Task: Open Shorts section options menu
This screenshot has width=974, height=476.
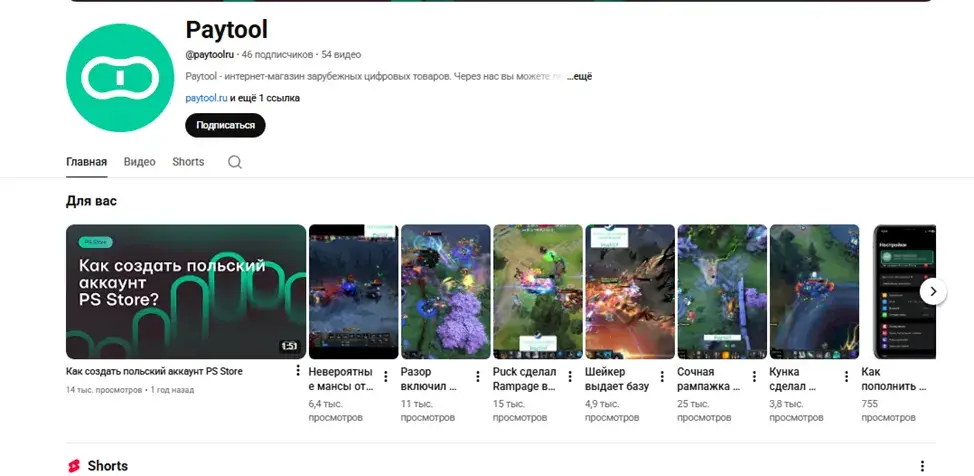Action: (x=922, y=466)
